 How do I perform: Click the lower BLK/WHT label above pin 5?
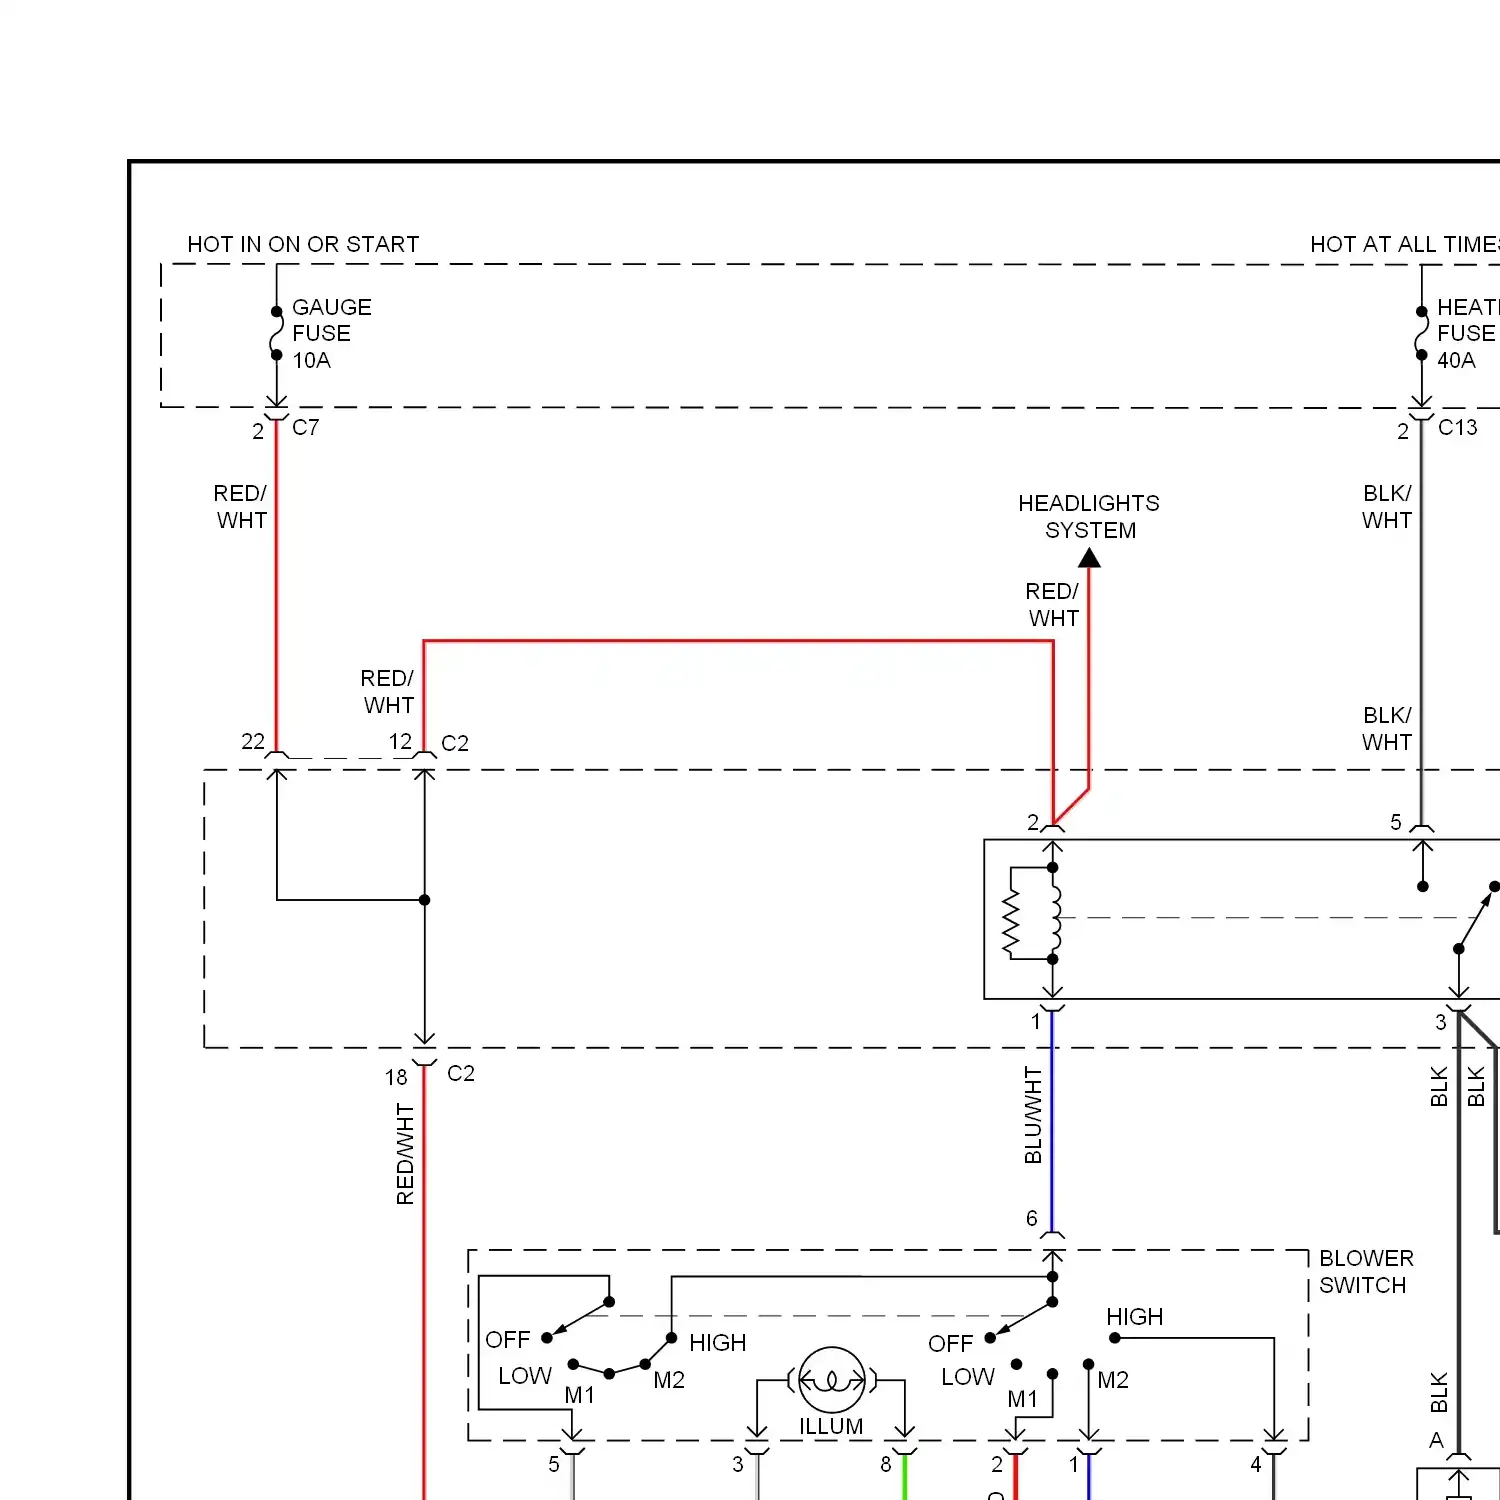click(1387, 728)
